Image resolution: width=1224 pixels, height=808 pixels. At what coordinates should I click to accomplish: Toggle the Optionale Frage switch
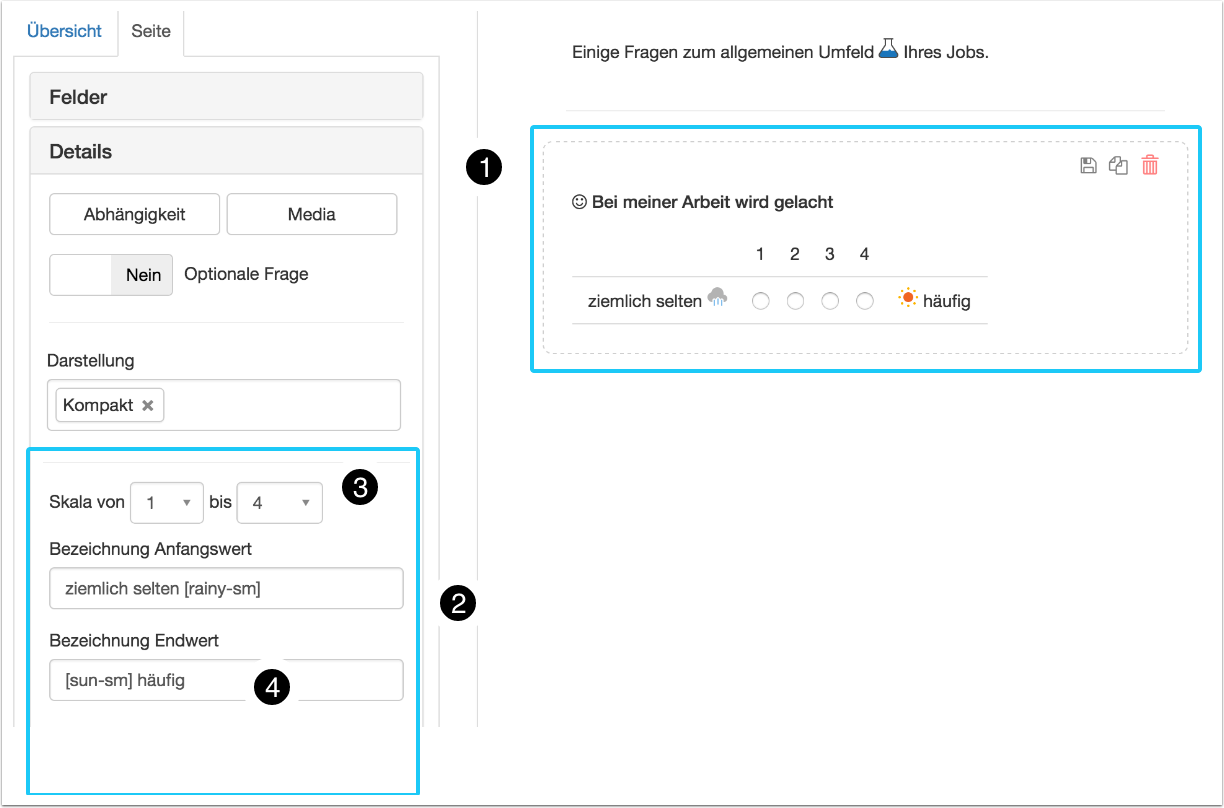111,275
